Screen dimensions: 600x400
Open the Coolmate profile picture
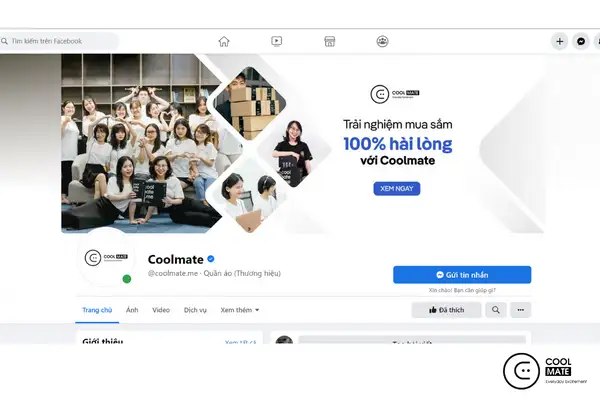point(106,258)
